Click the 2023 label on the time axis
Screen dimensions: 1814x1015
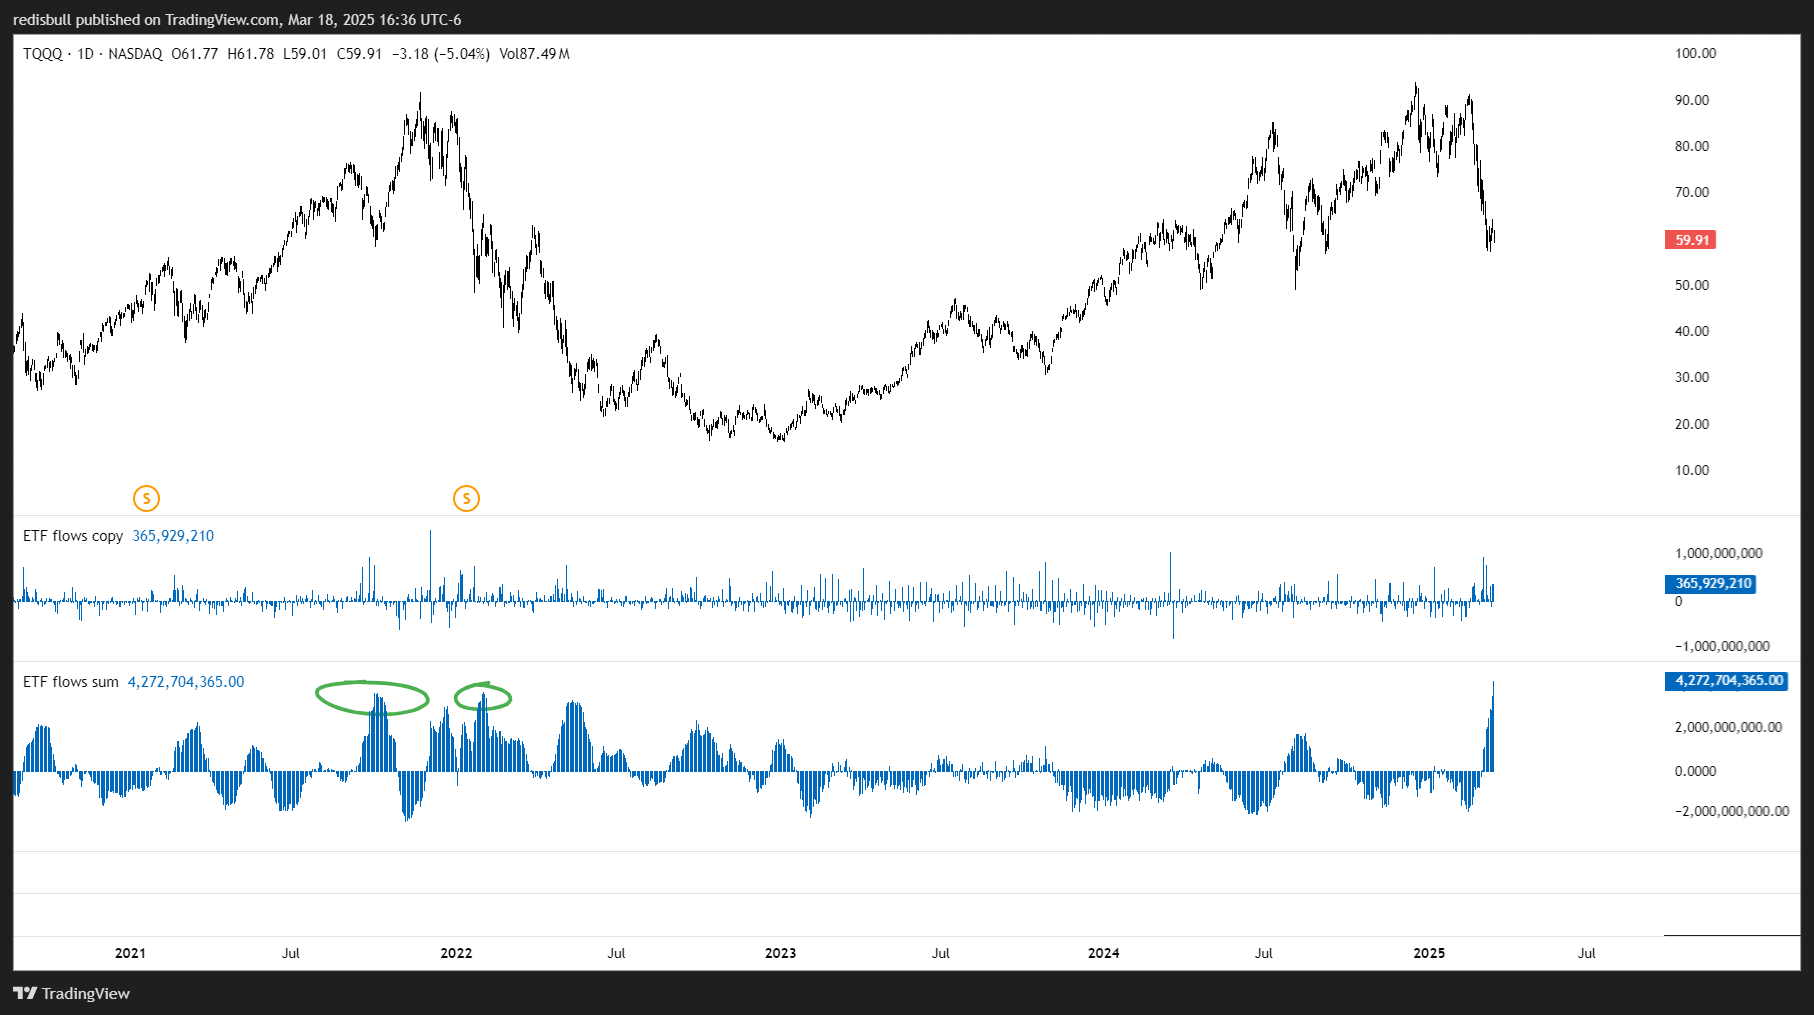[780, 953]
